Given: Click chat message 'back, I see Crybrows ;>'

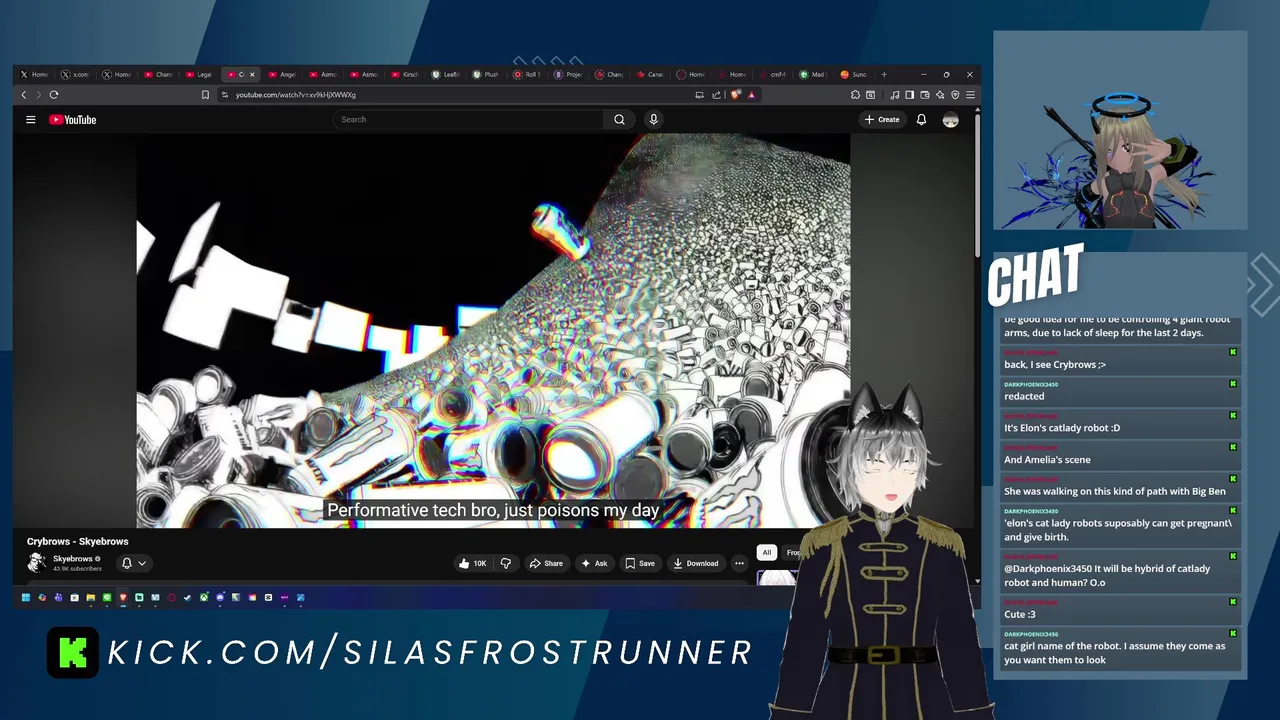Looking at the screenshot, I should pyautogui.click(x=1055, y=364).
